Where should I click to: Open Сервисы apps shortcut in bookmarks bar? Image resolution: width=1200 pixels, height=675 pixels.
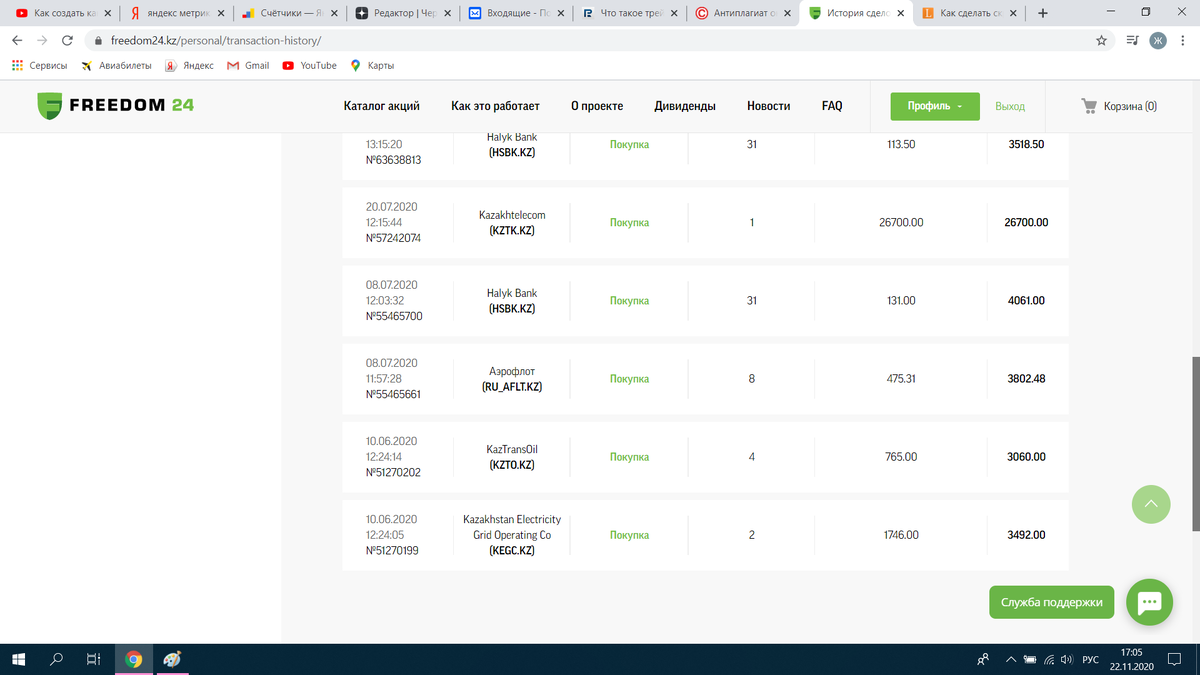click(39, 65)
